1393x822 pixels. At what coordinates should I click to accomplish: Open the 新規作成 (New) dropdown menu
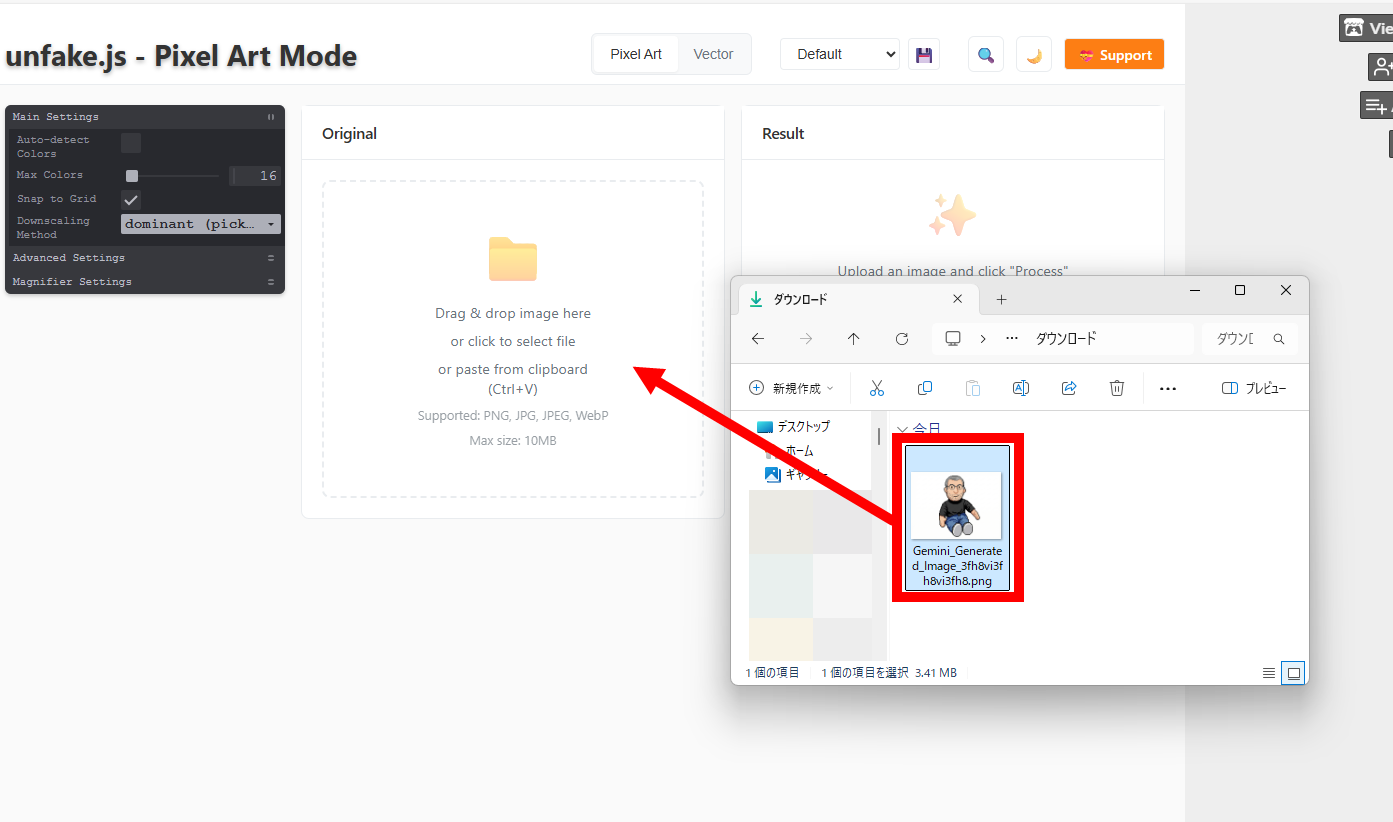point(791,388)
